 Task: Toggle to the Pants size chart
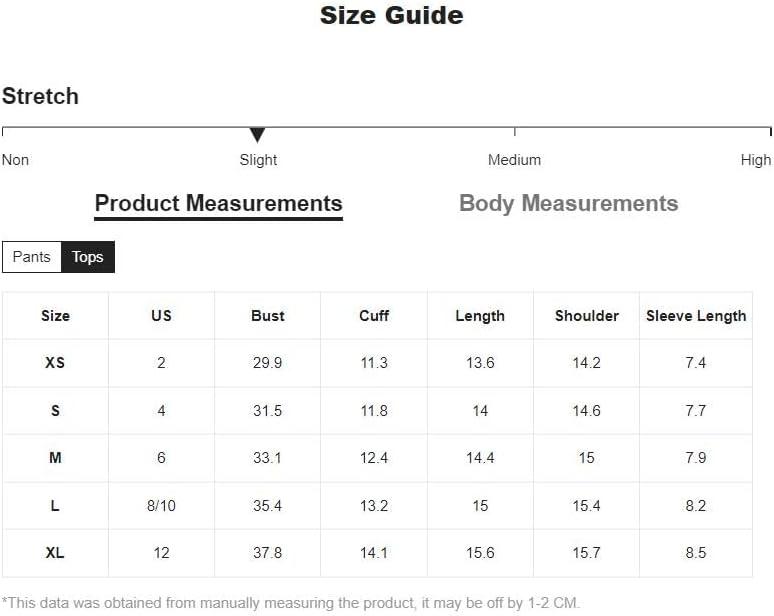click(x=32, y=257)
